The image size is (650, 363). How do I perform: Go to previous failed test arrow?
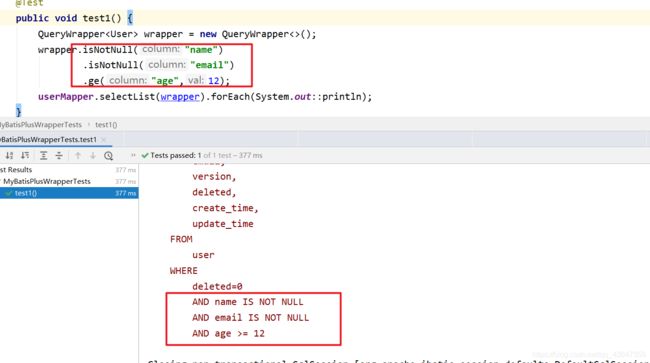coord(78,155)
